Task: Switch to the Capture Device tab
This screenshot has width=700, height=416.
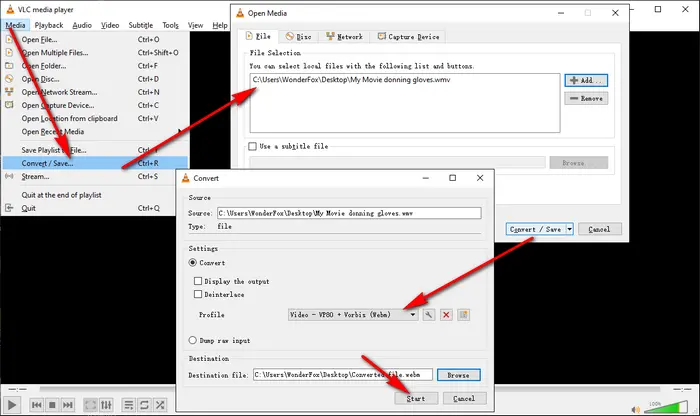Action: click(x=408, y=37)
